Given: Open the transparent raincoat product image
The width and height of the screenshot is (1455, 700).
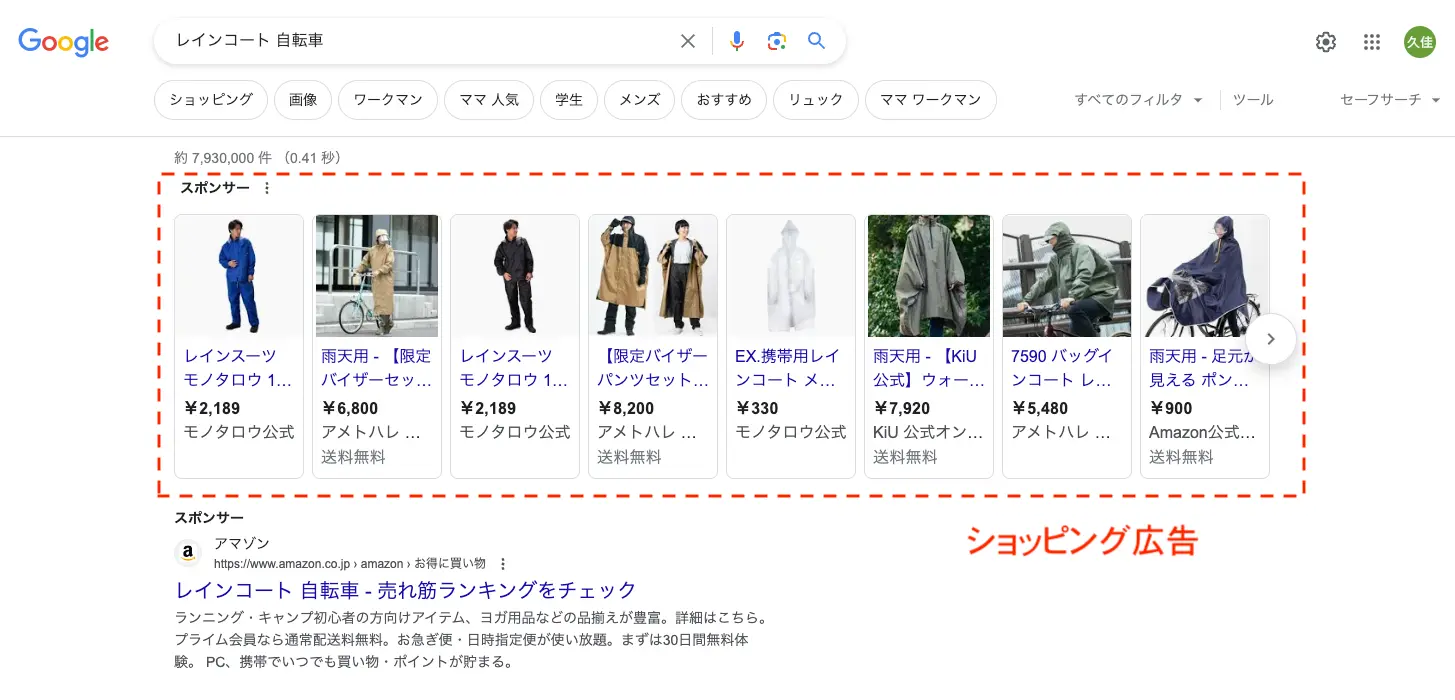Looking at the screenshot, I should 791,276.
